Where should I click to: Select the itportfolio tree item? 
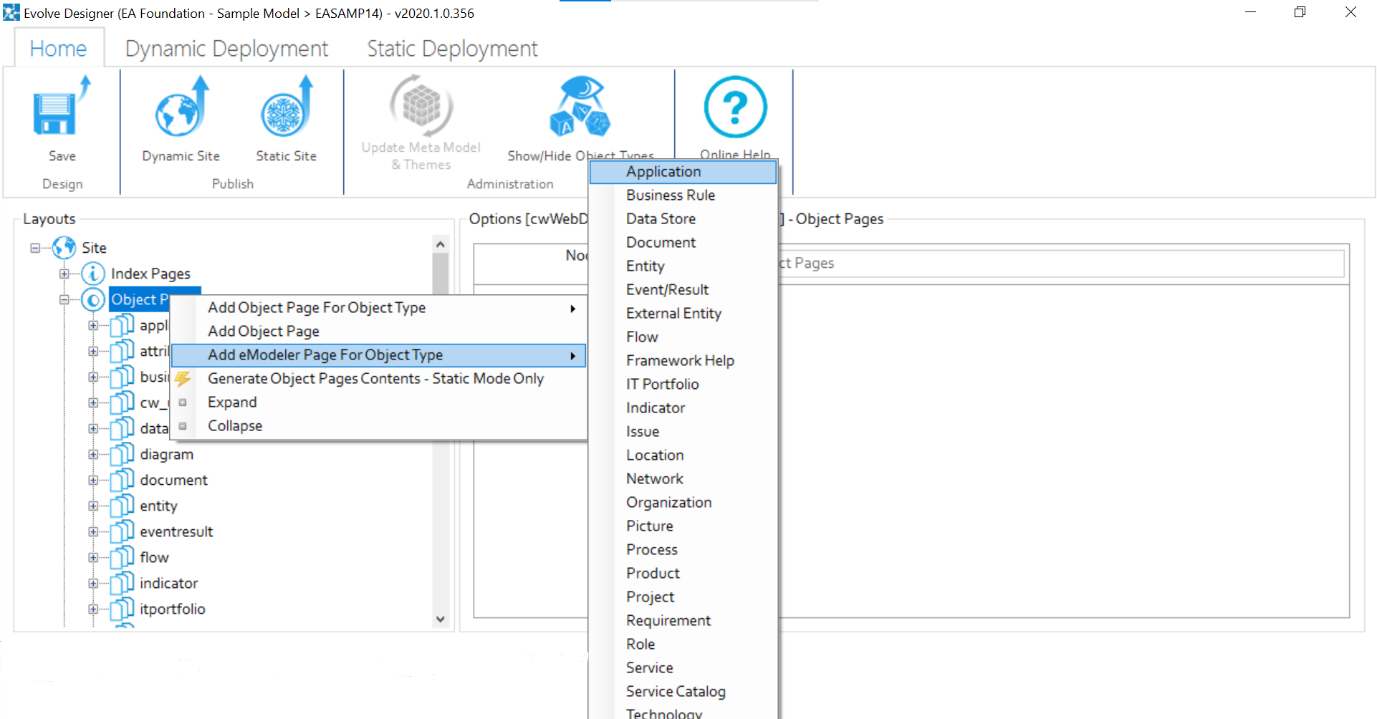point(172,609)
